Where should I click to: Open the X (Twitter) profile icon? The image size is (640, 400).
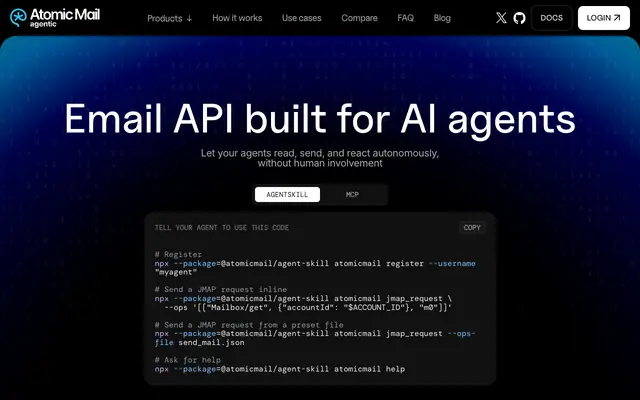(x=501, y=18)
